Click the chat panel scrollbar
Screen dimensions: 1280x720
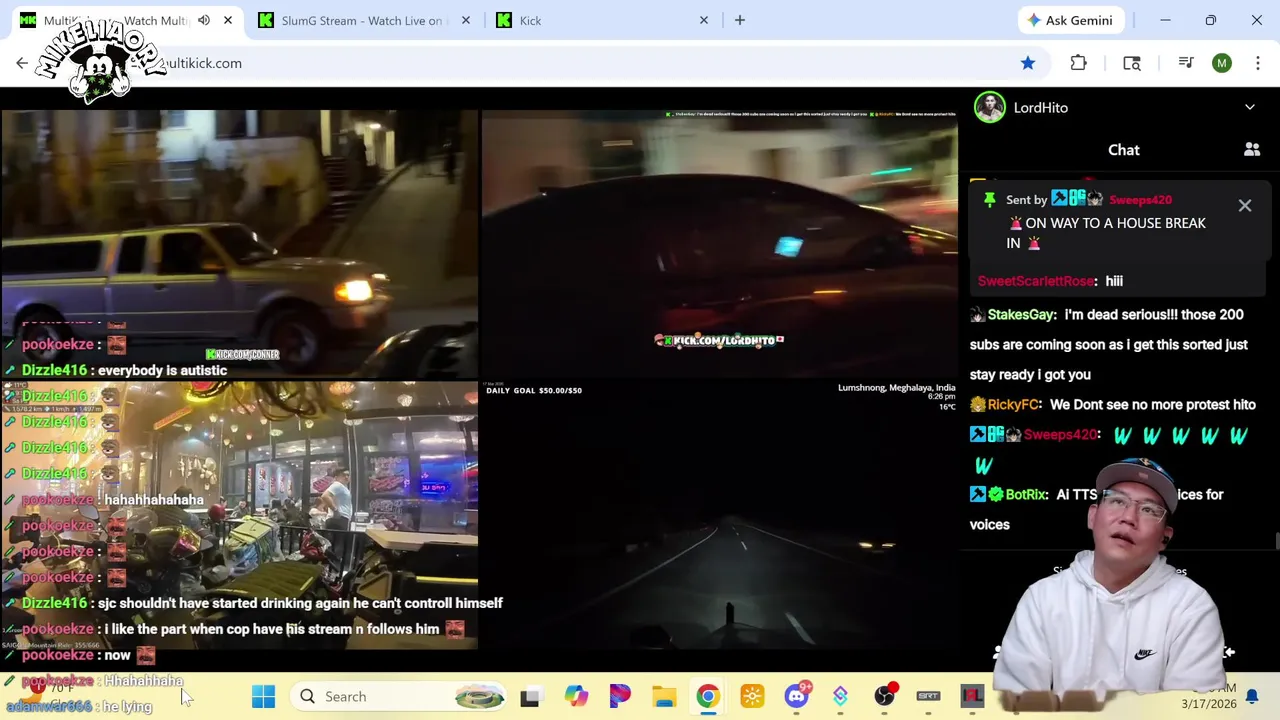[1276, 541]
